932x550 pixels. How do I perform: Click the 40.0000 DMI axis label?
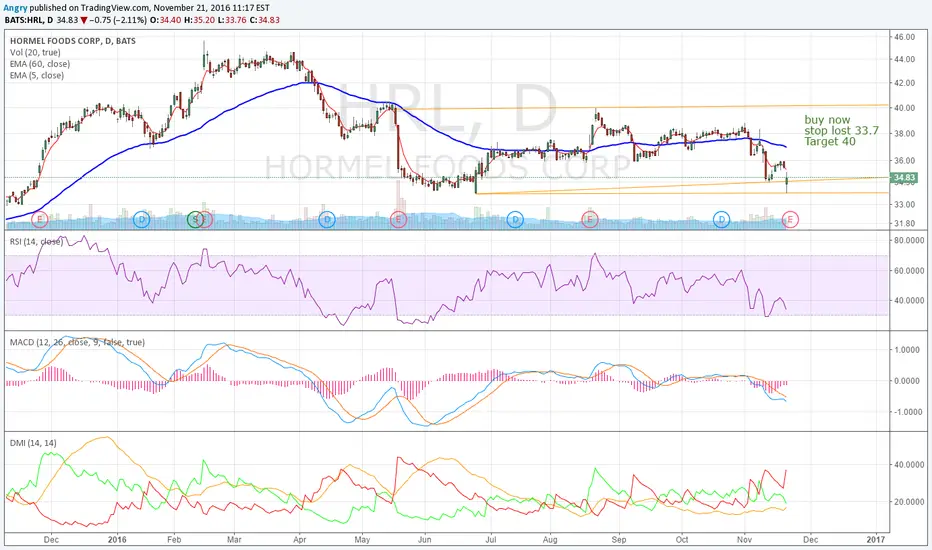[909, 465]
